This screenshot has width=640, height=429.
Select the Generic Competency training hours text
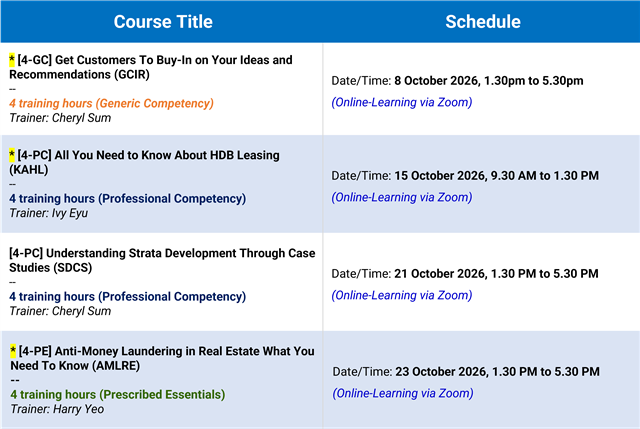(x=111, y=103)
